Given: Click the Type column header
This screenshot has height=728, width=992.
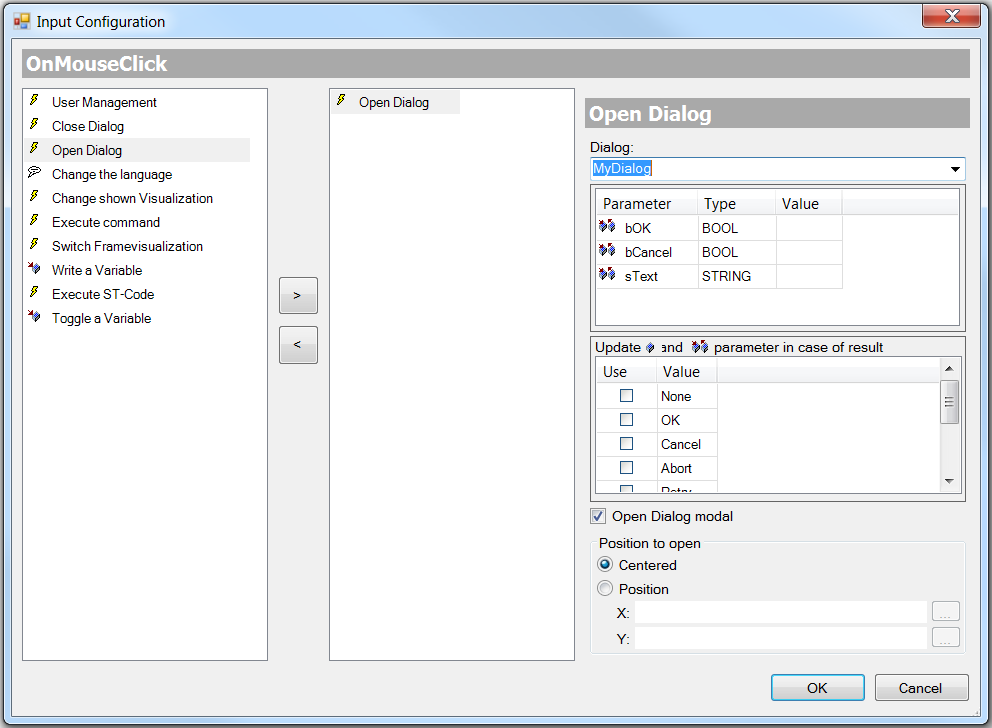Looking at the screenshot, I should [737, 204].
